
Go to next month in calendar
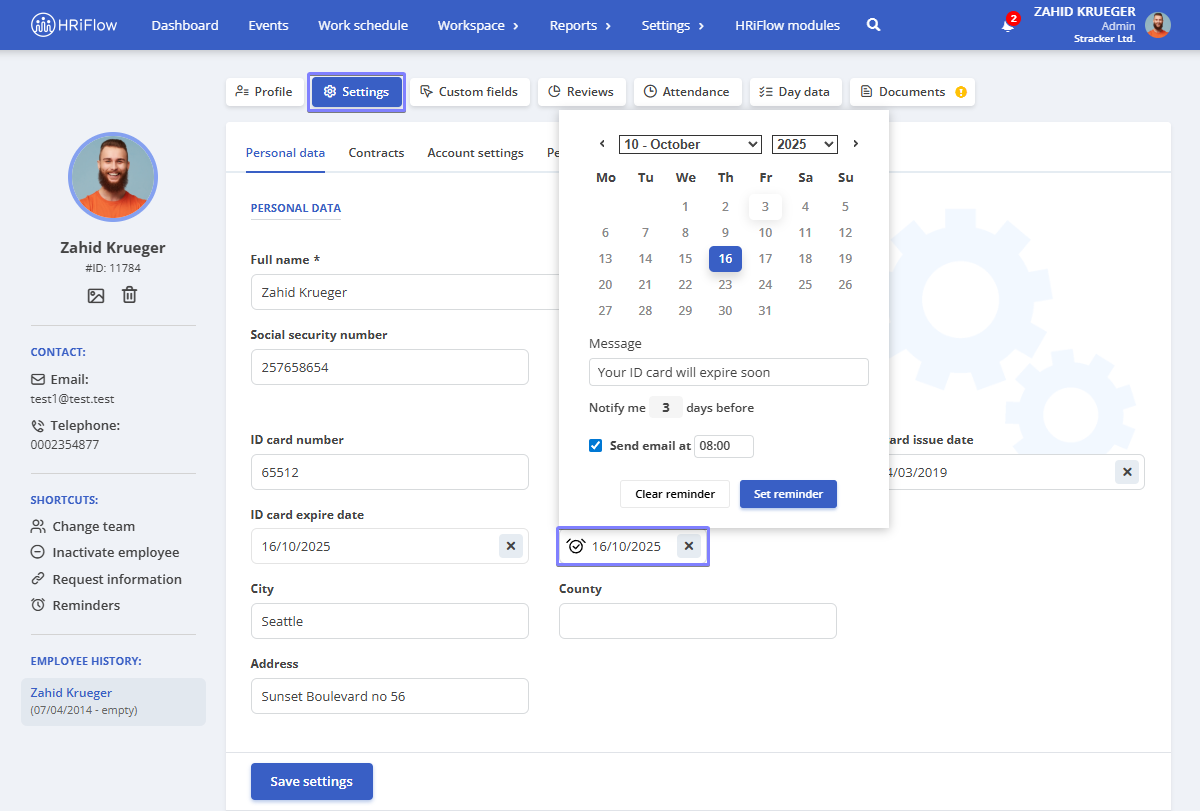[856, 144]
